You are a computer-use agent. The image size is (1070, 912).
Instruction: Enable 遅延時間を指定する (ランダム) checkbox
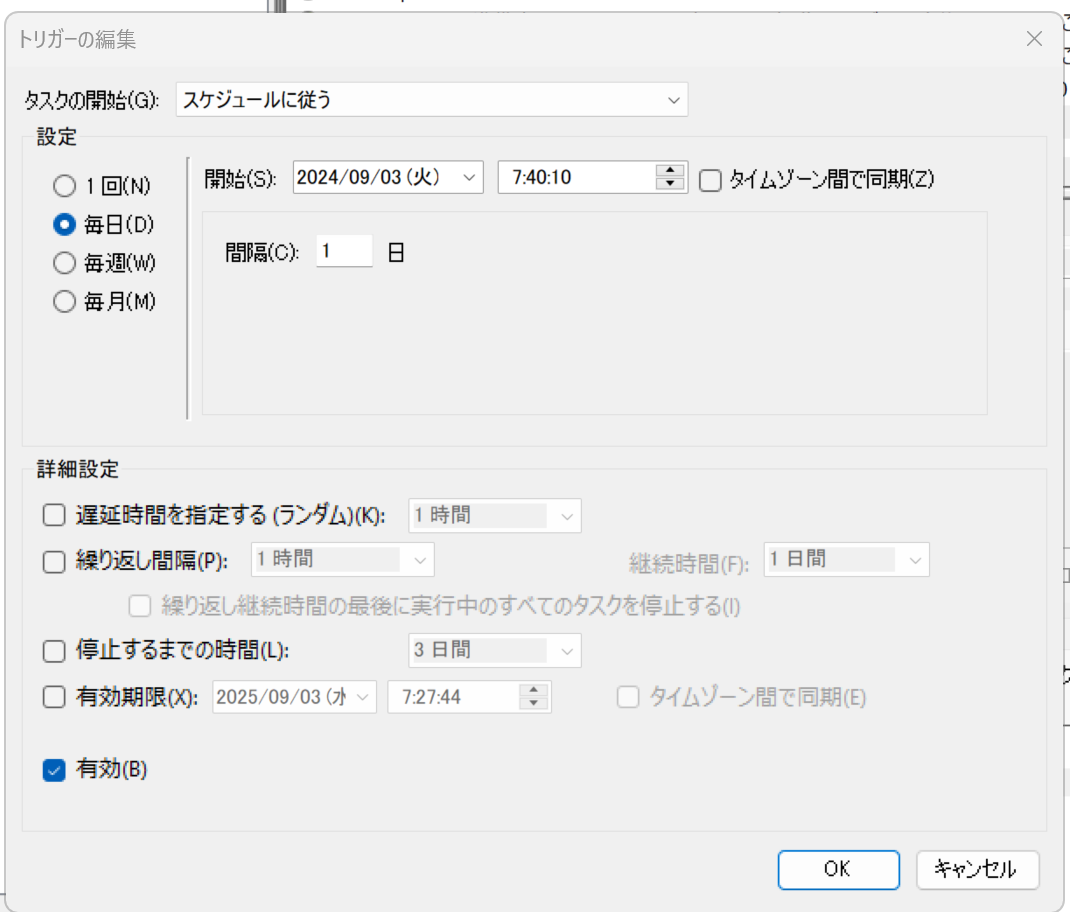(54, 516)
